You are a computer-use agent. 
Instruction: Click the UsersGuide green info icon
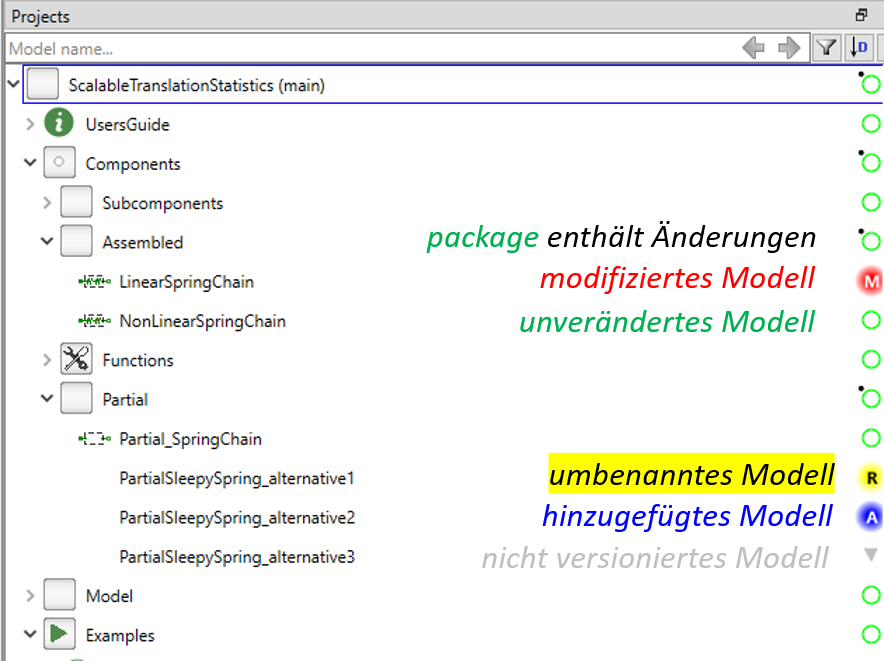[60, 124]
